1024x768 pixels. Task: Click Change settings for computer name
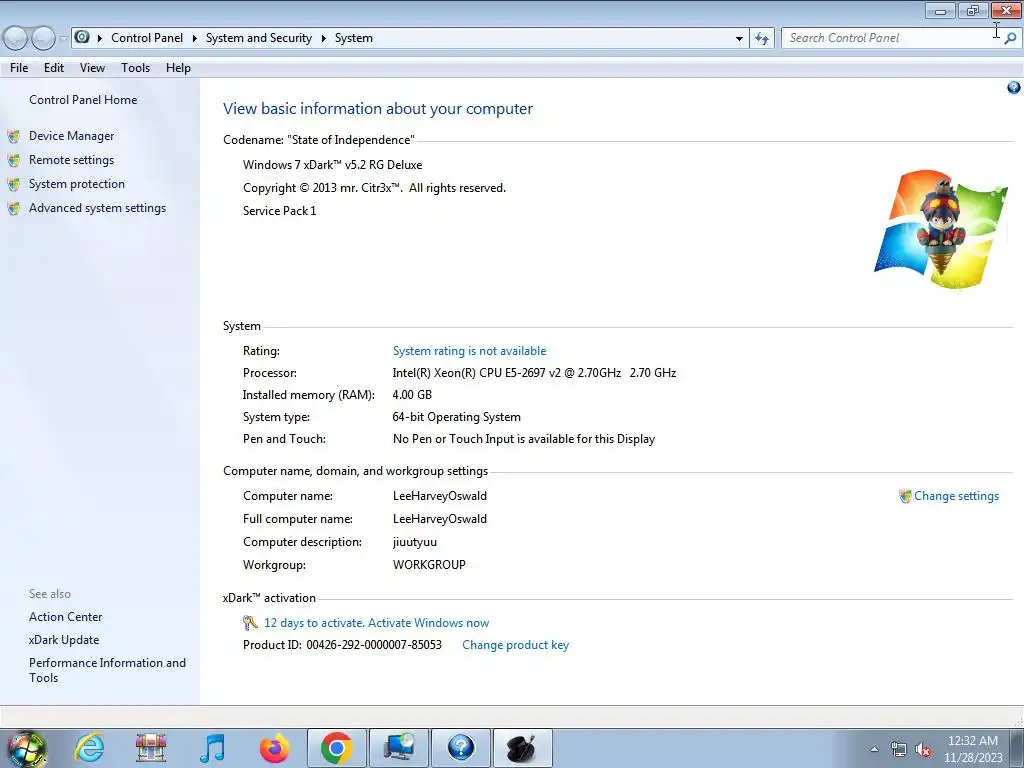click(956, 496)
